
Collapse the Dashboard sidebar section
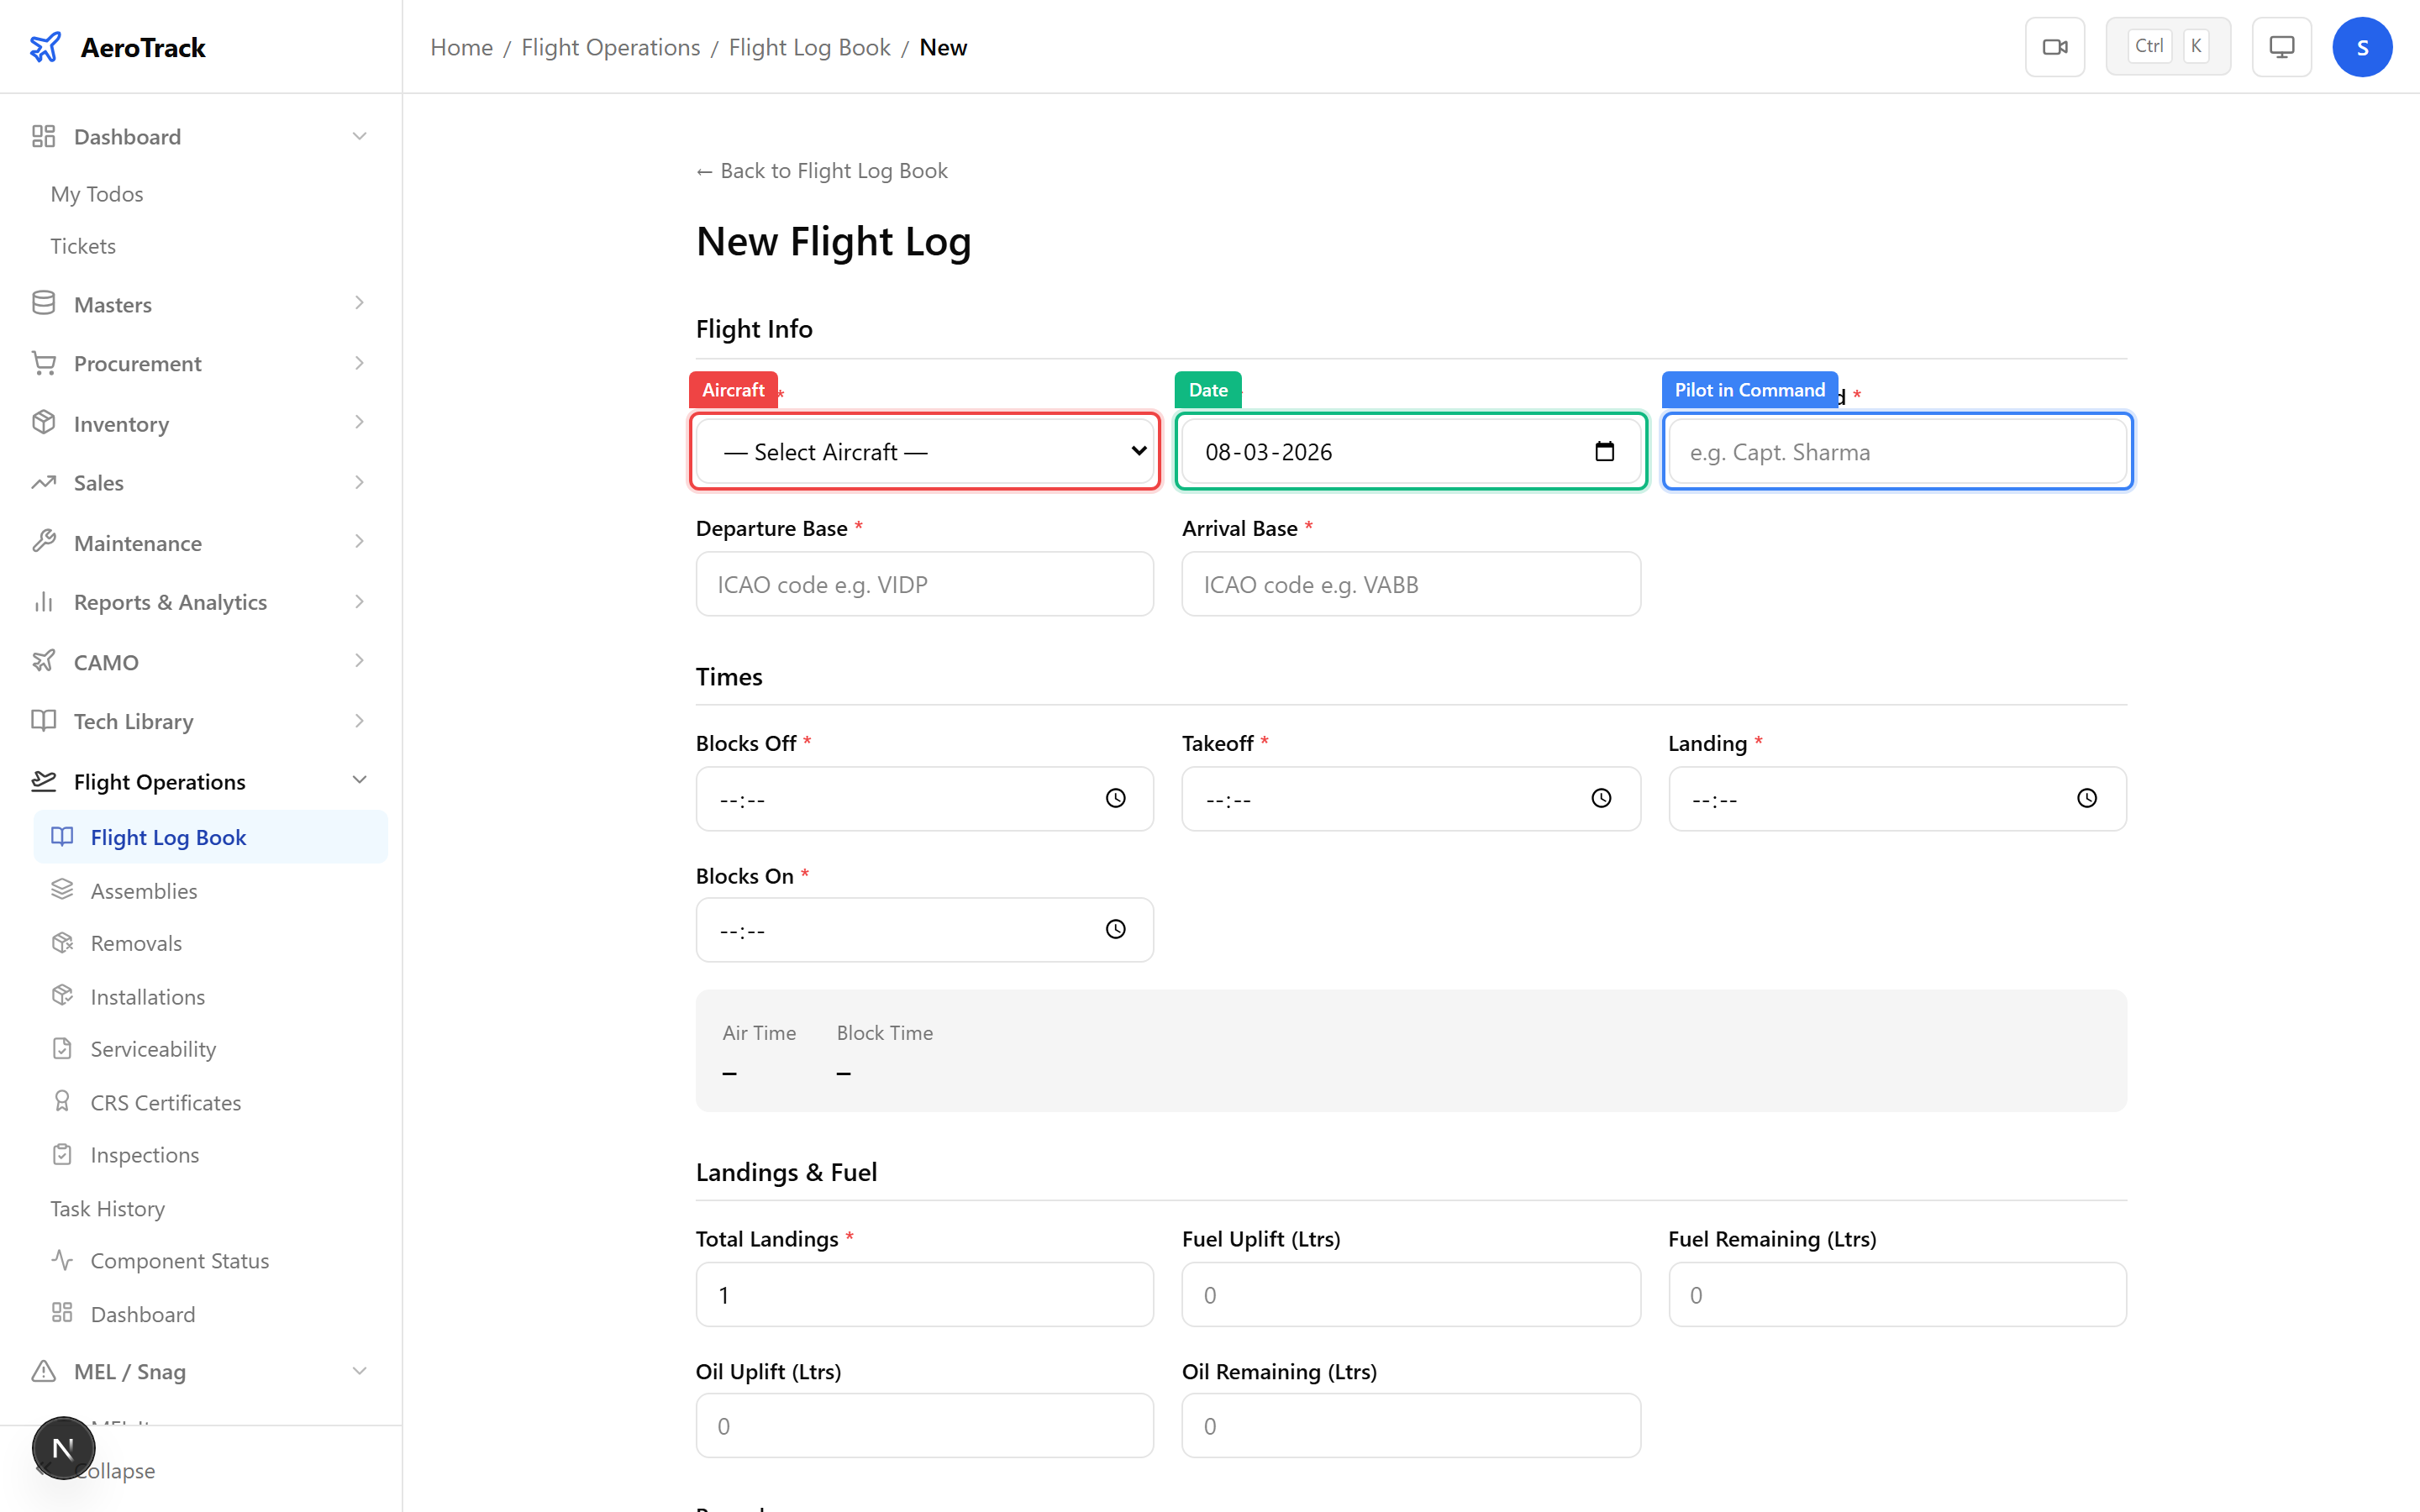(x=359, y=136)
